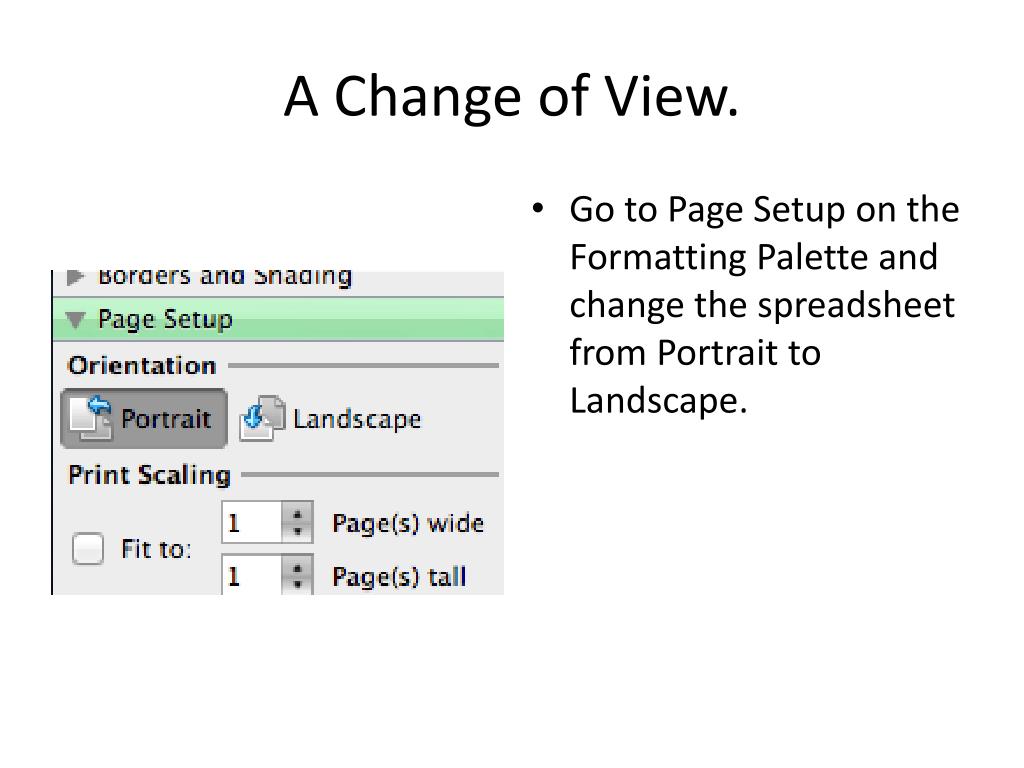Click the bullet text about Page Setup
Viewport: 1024px width, 768px height.
click(764, 305)
